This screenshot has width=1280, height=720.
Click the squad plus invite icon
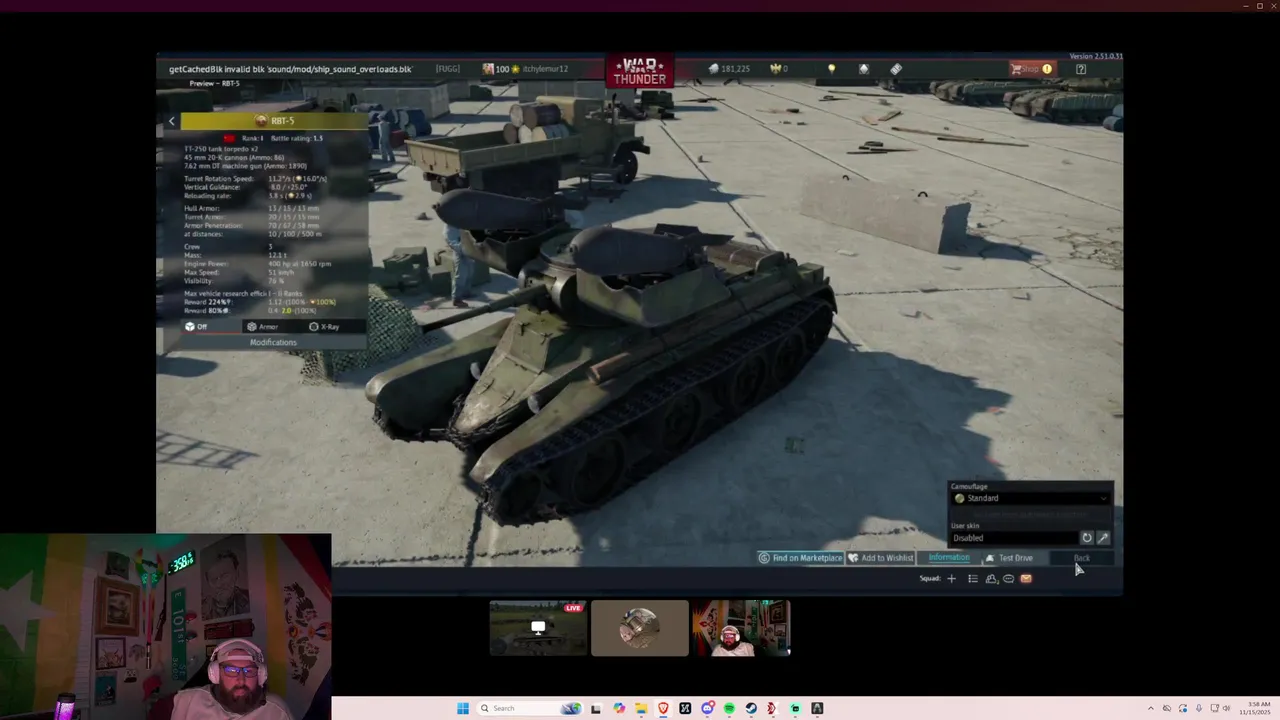(951, 578)
